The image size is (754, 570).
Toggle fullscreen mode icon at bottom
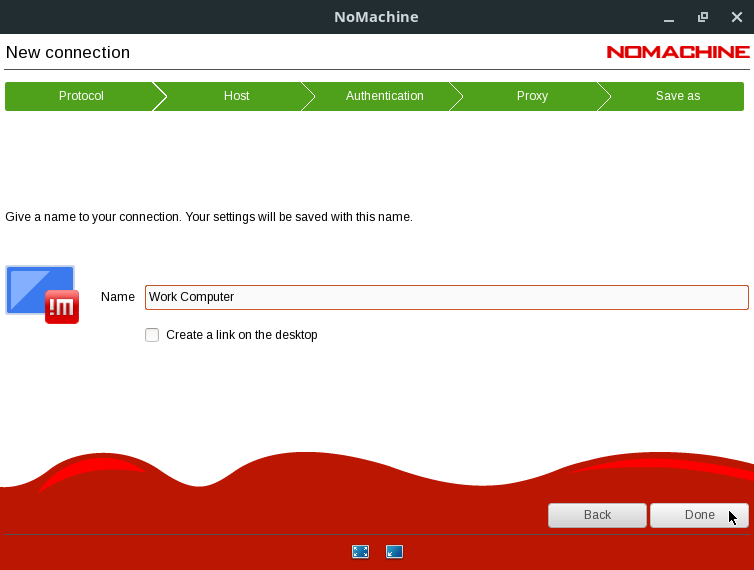point(360,551)
